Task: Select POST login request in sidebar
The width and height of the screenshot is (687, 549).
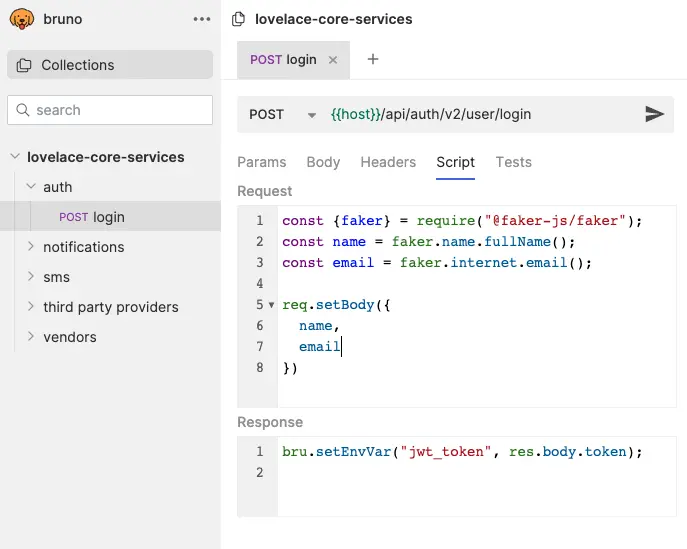Action: click(x=110, y=216)
